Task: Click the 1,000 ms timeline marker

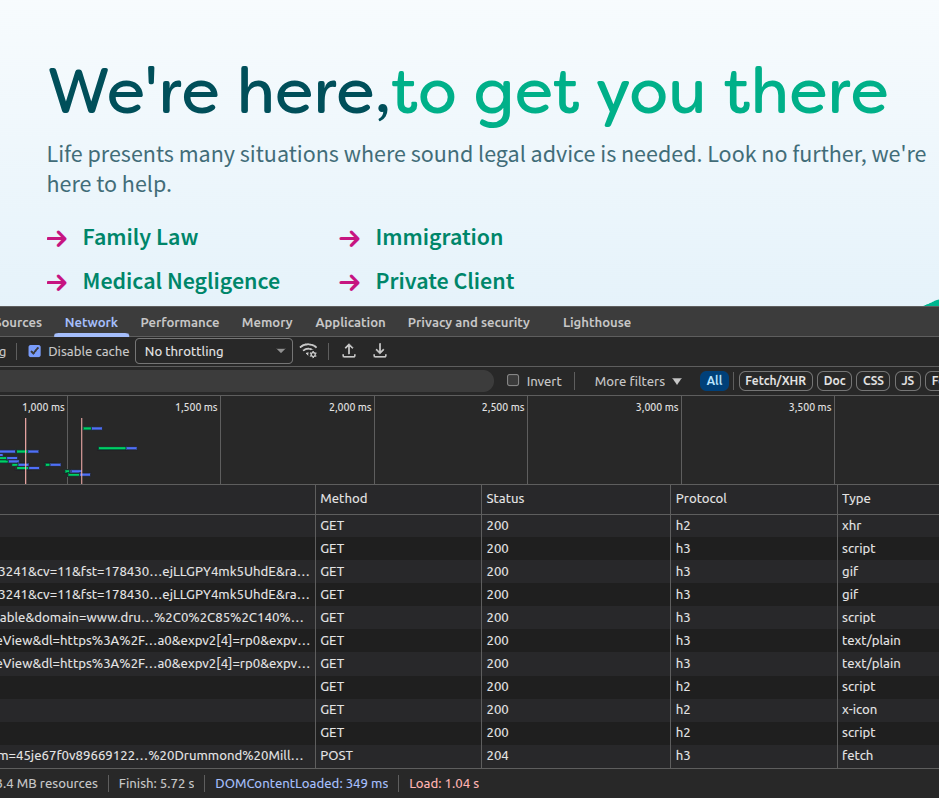Action: click(43, 407)
